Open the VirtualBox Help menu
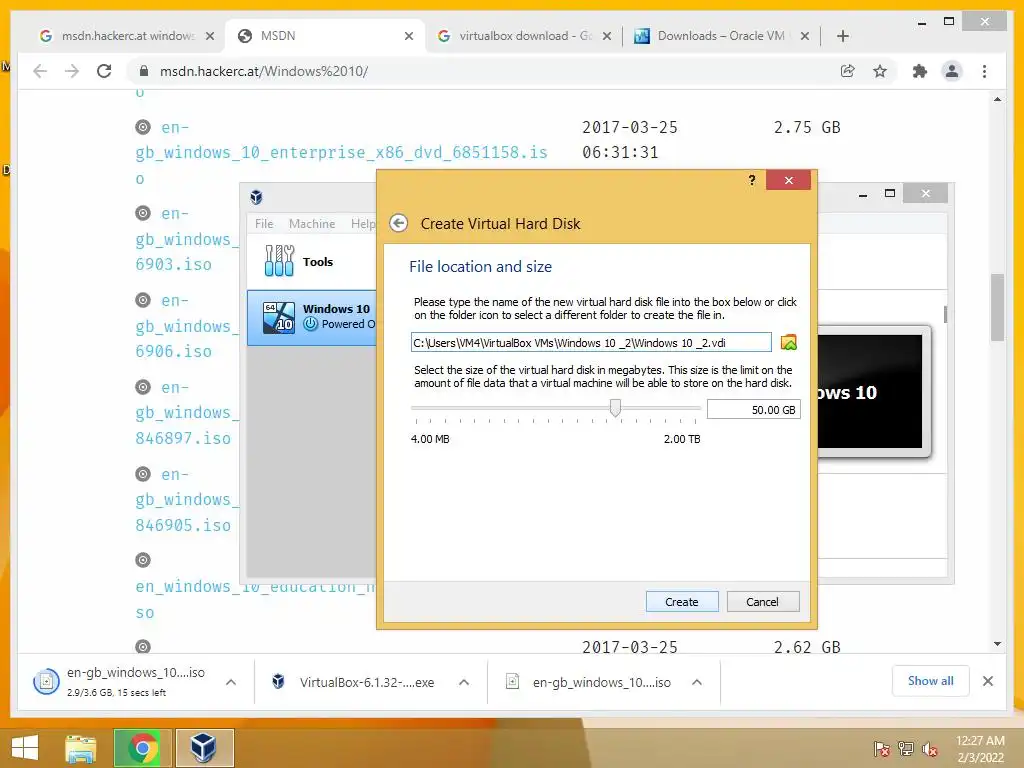 (x=362, y=223)
